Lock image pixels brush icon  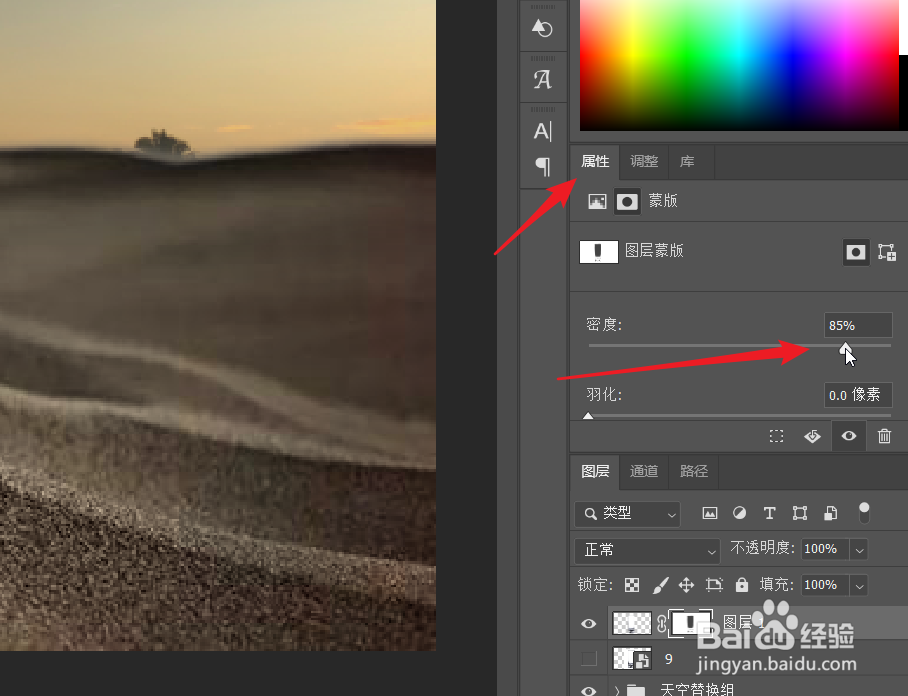coord(660,585)
